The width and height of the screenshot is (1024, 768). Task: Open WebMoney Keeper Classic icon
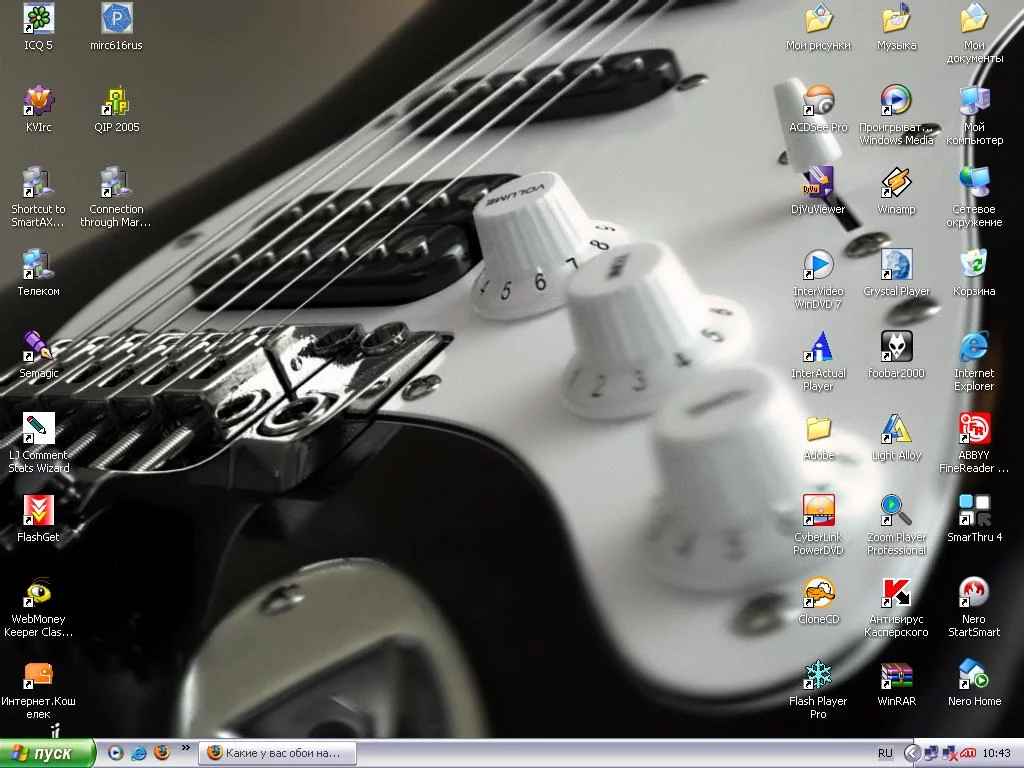pyautogui.click(x=38, y=593)
